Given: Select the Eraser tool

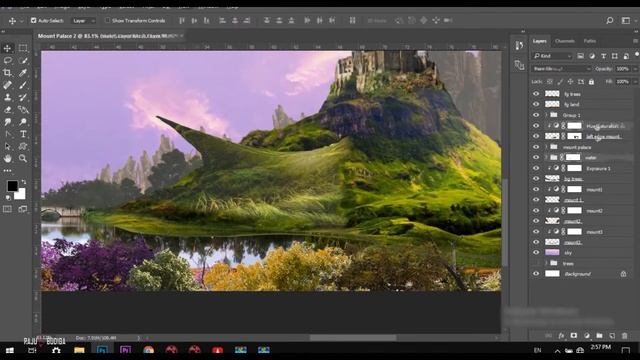Looking at the screenshot, I should (x=7, y=109).
